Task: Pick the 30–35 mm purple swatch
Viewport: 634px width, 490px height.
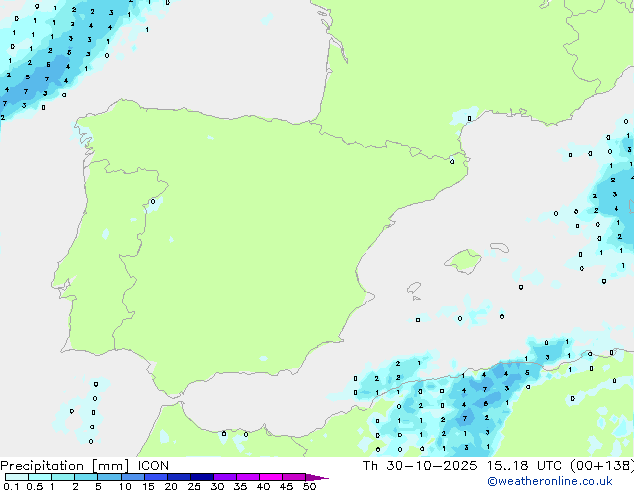Action: tap(225, 477)
